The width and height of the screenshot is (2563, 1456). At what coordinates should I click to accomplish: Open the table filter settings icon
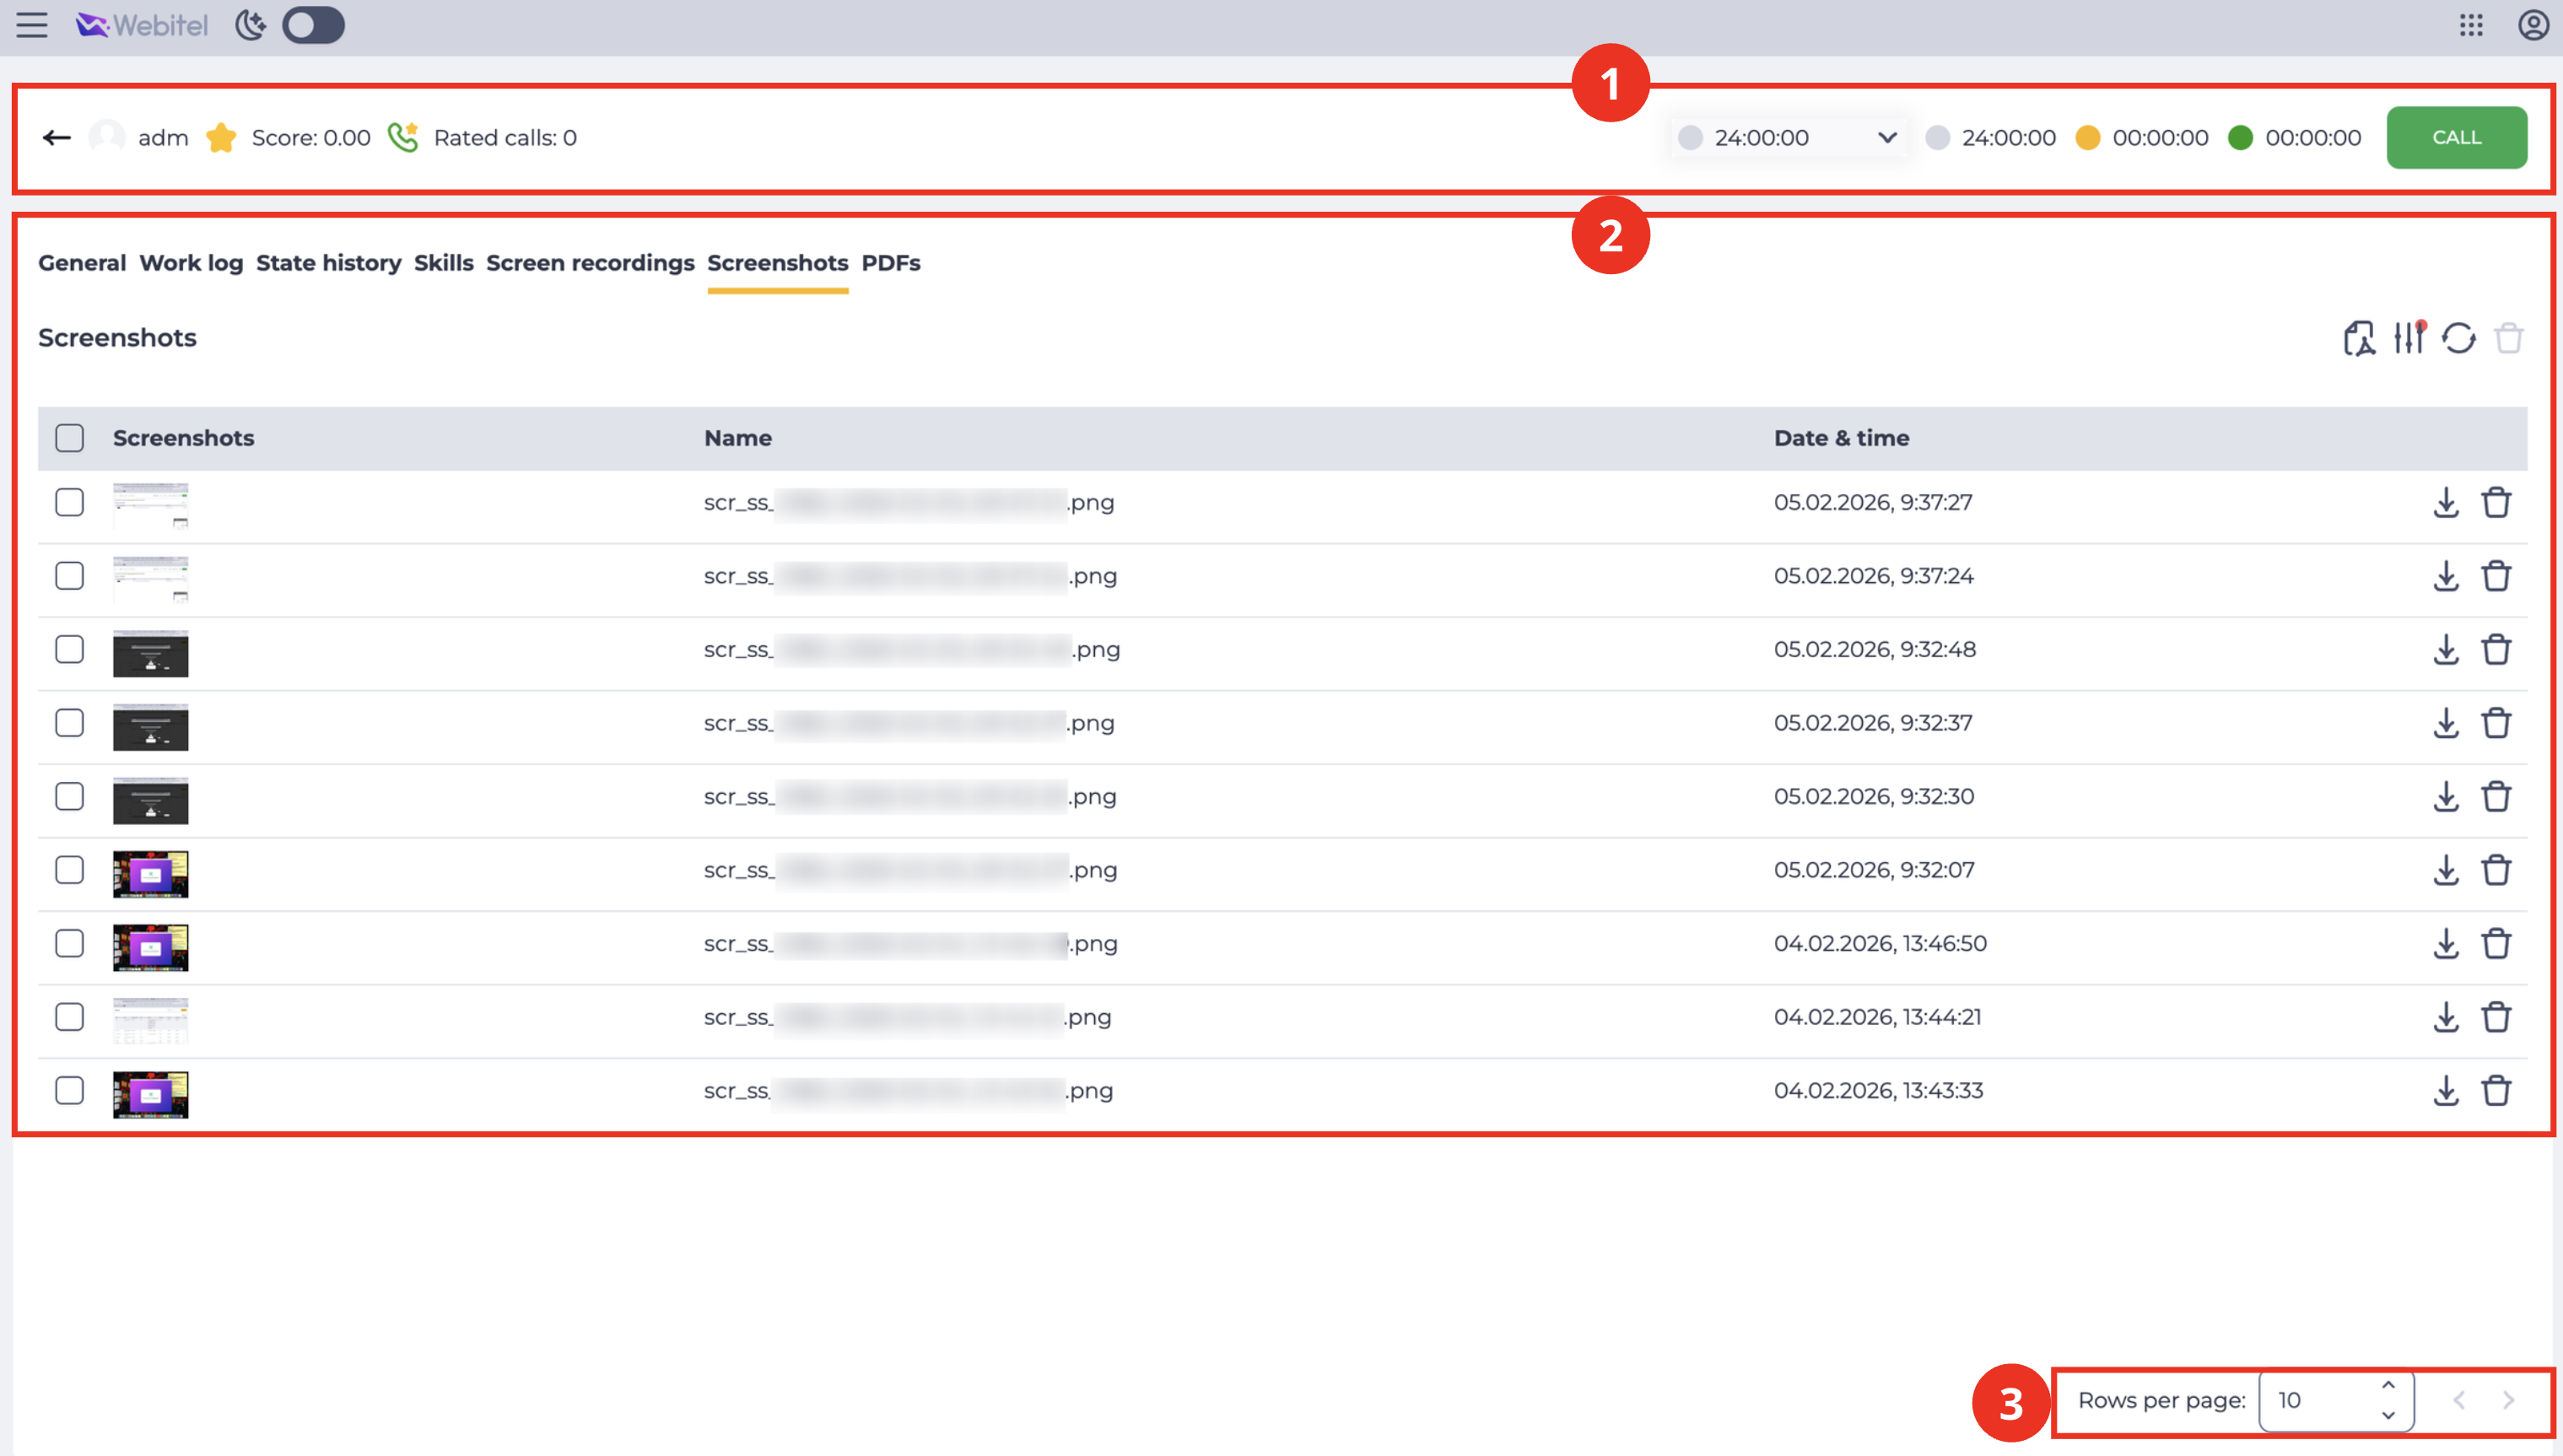(2409, 338)
